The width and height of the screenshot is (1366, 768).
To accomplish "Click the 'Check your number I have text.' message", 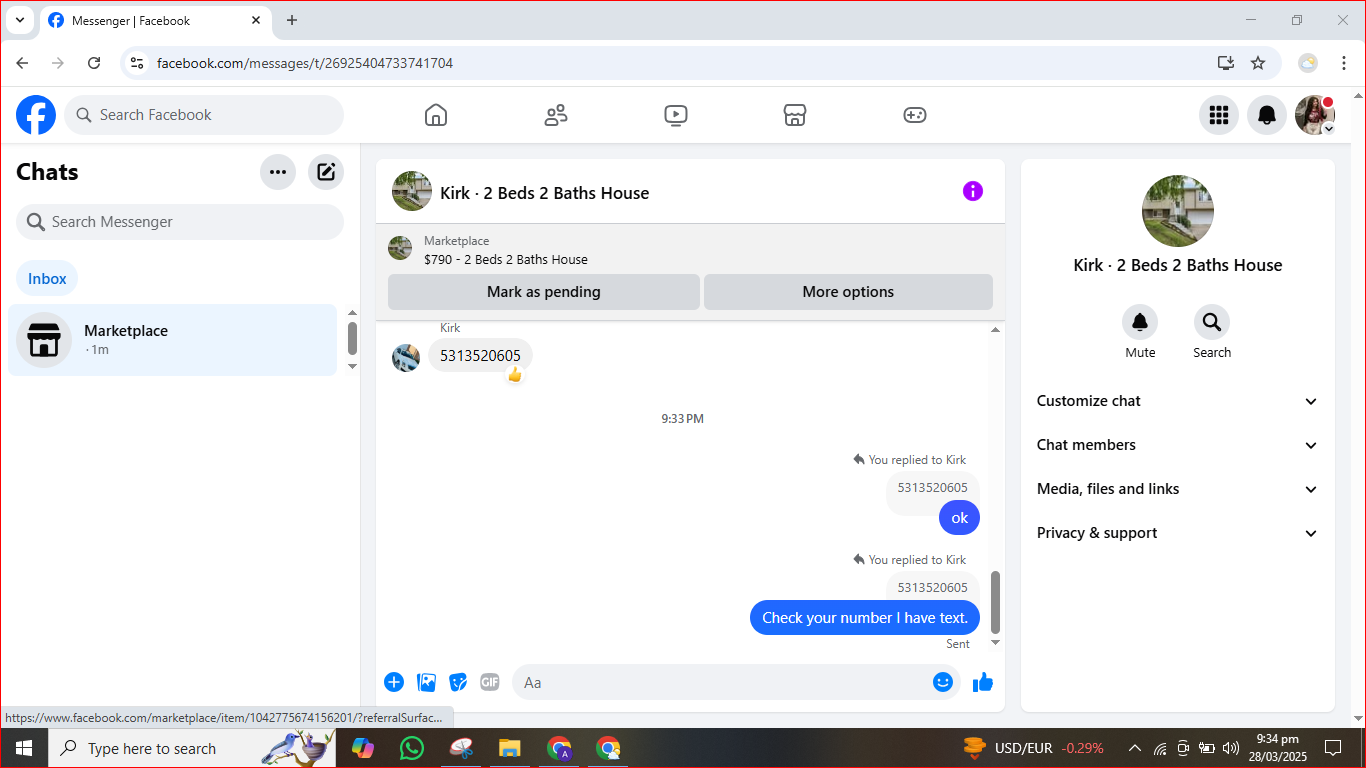I will click(865, 618).
